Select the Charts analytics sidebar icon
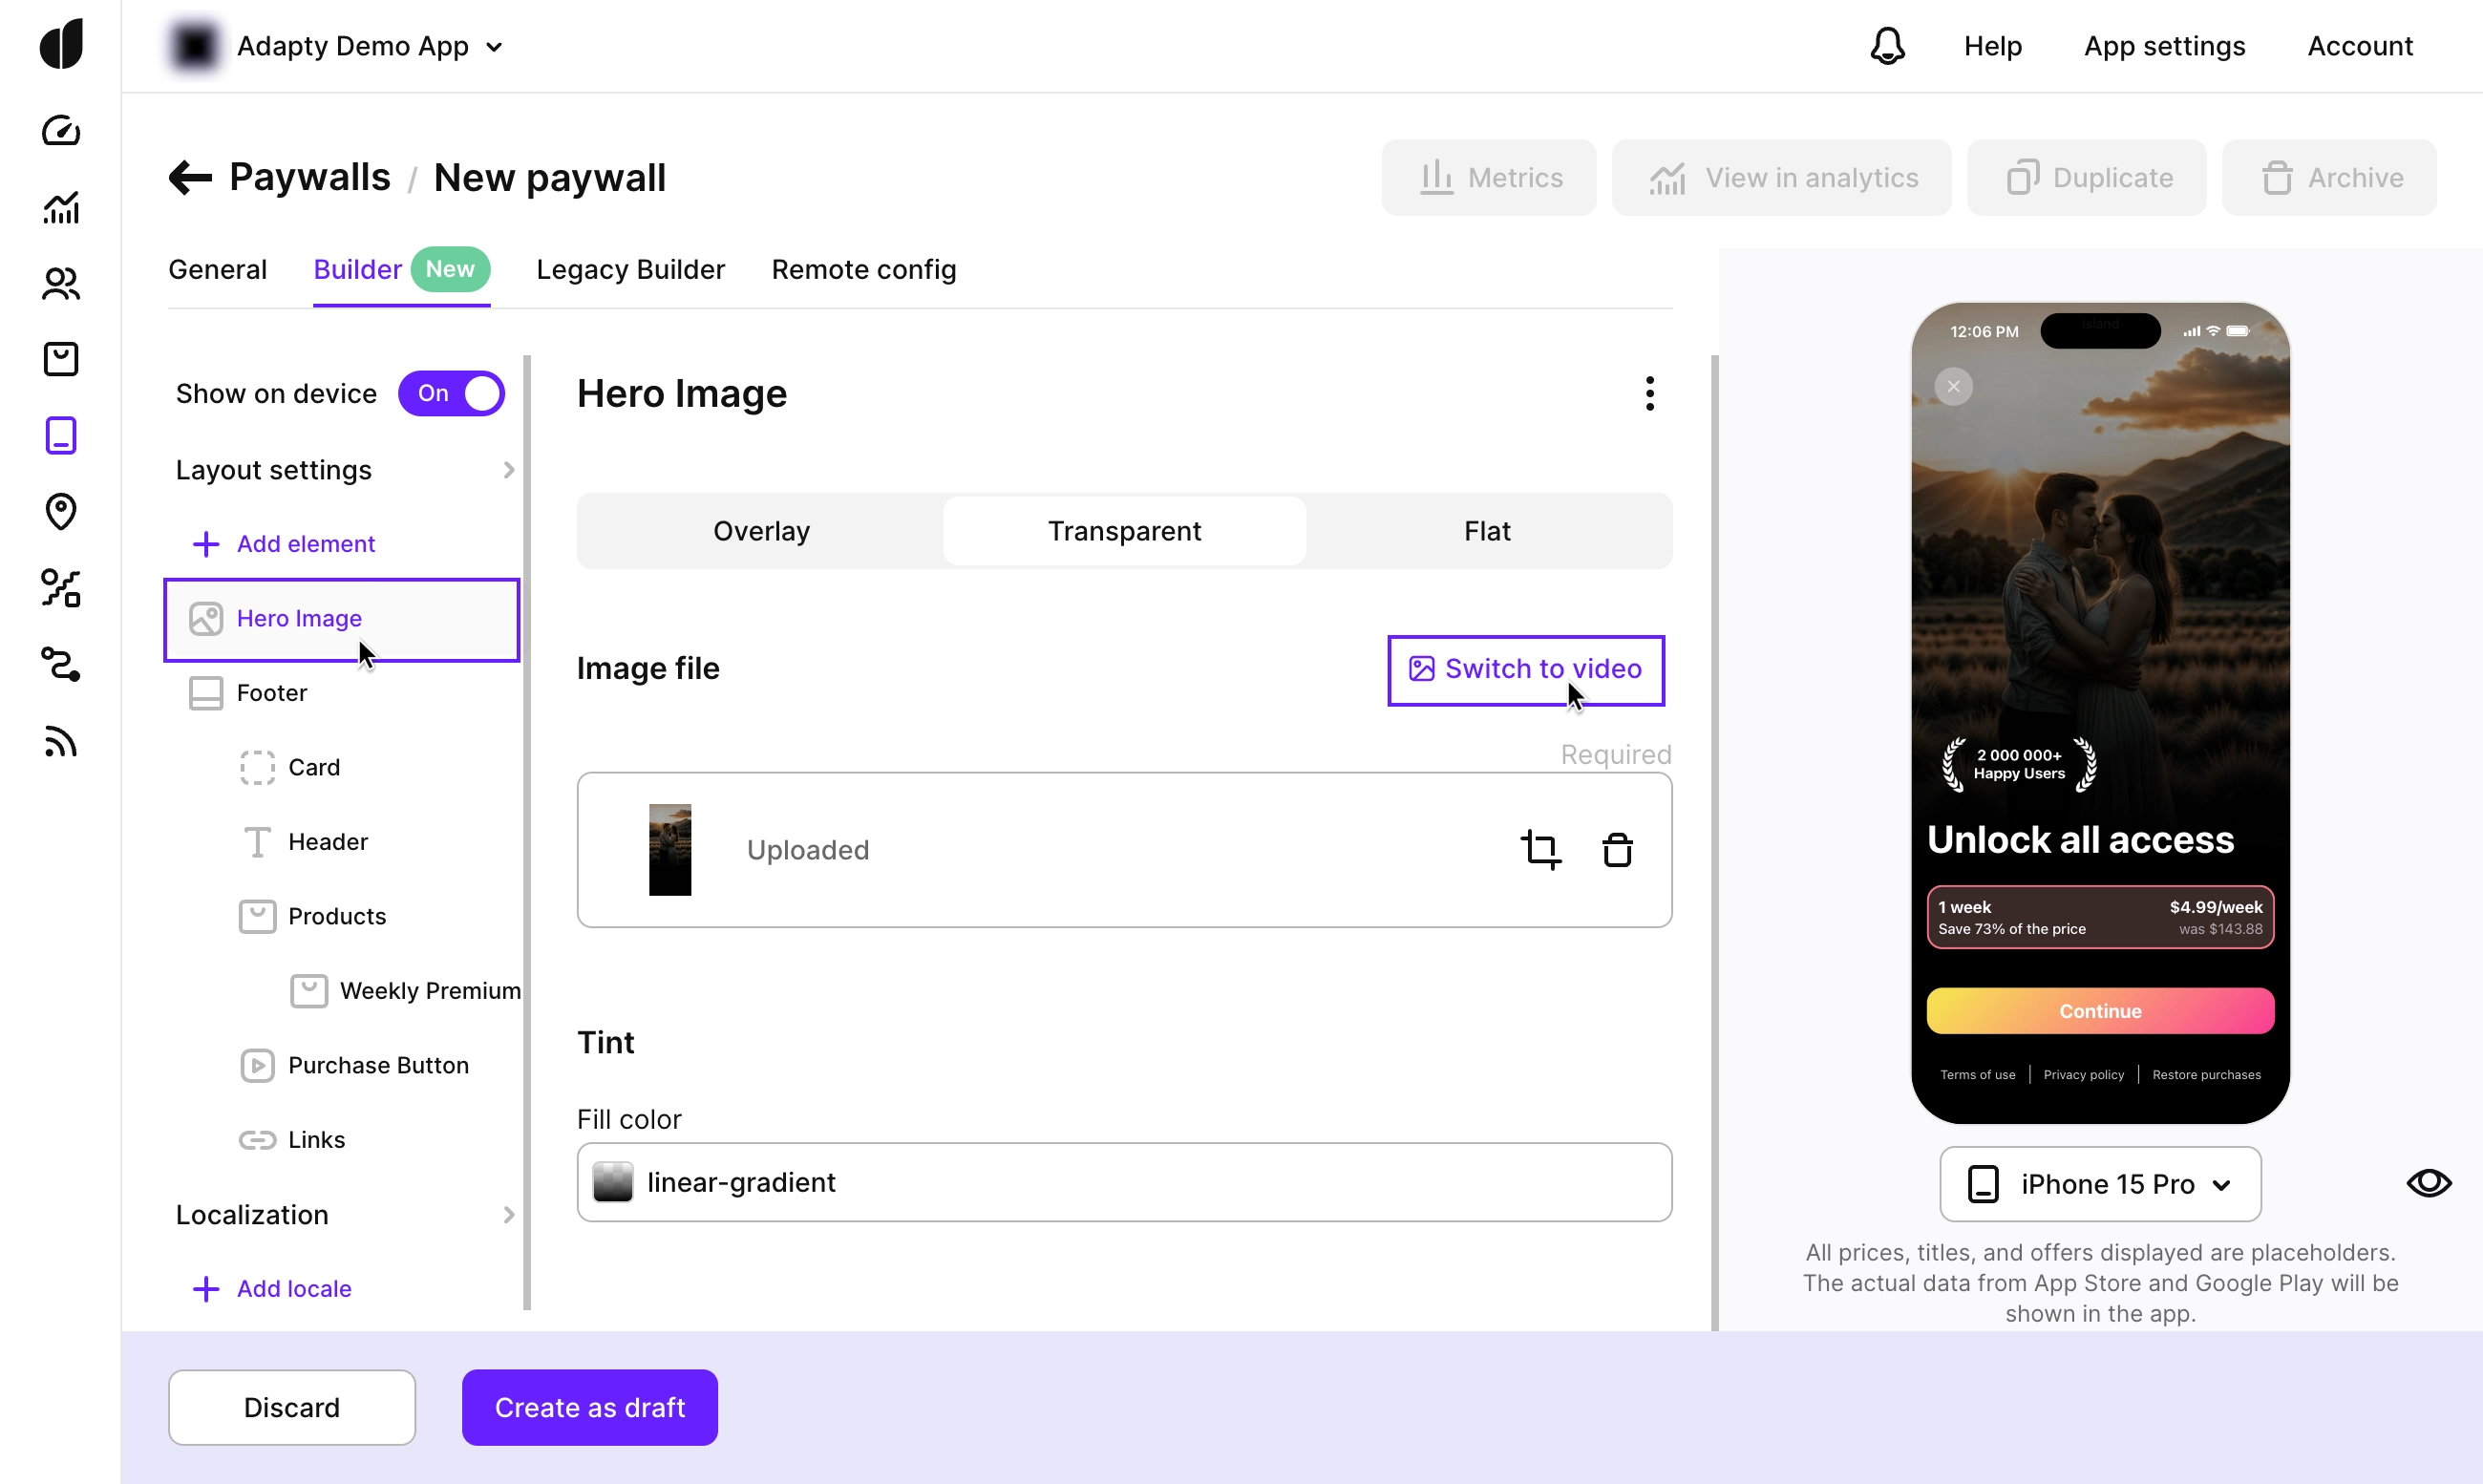This screenshot has height=1484, width=2483. point(61,207)
